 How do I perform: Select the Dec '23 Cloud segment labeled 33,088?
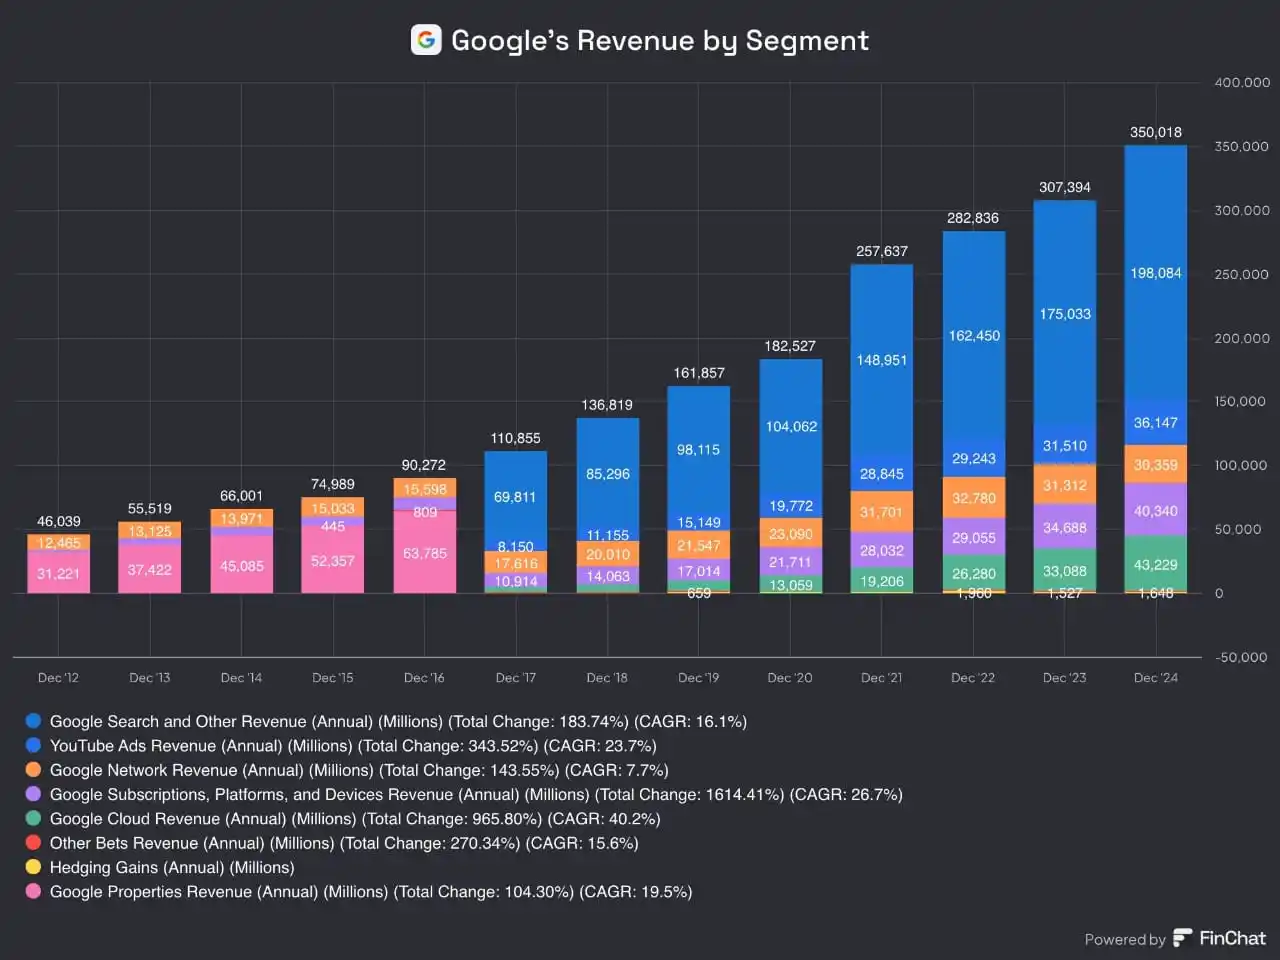click(x=1064, y=571)
